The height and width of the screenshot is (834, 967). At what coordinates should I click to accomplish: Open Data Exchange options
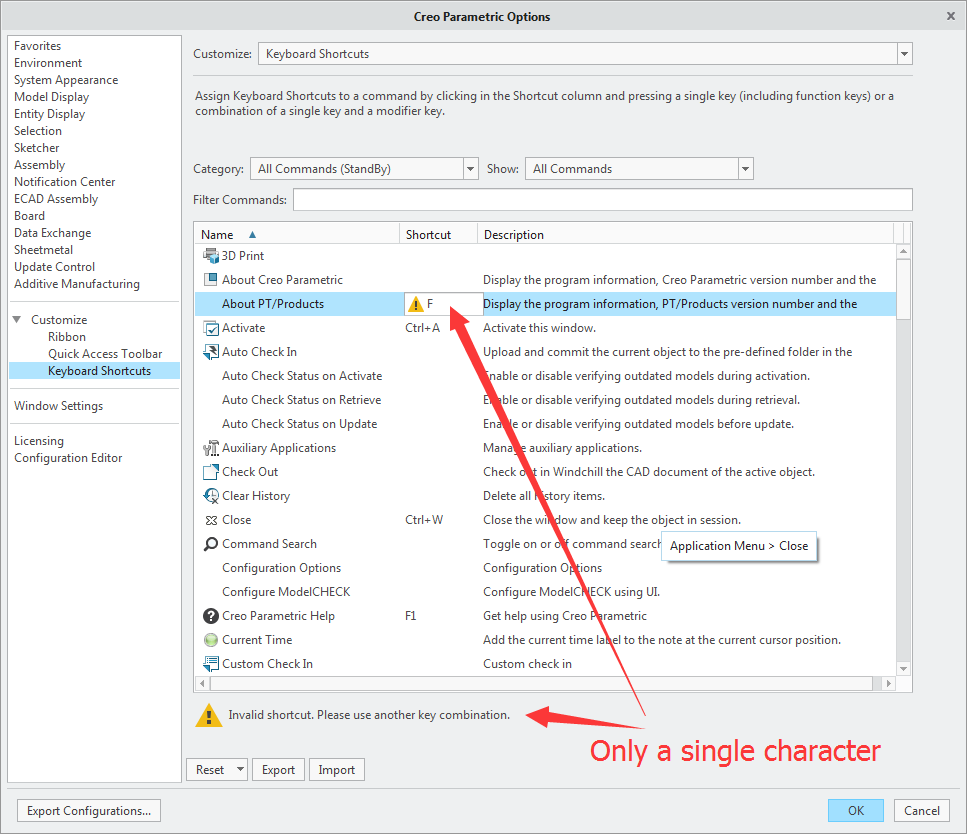(x=52, y=233)
